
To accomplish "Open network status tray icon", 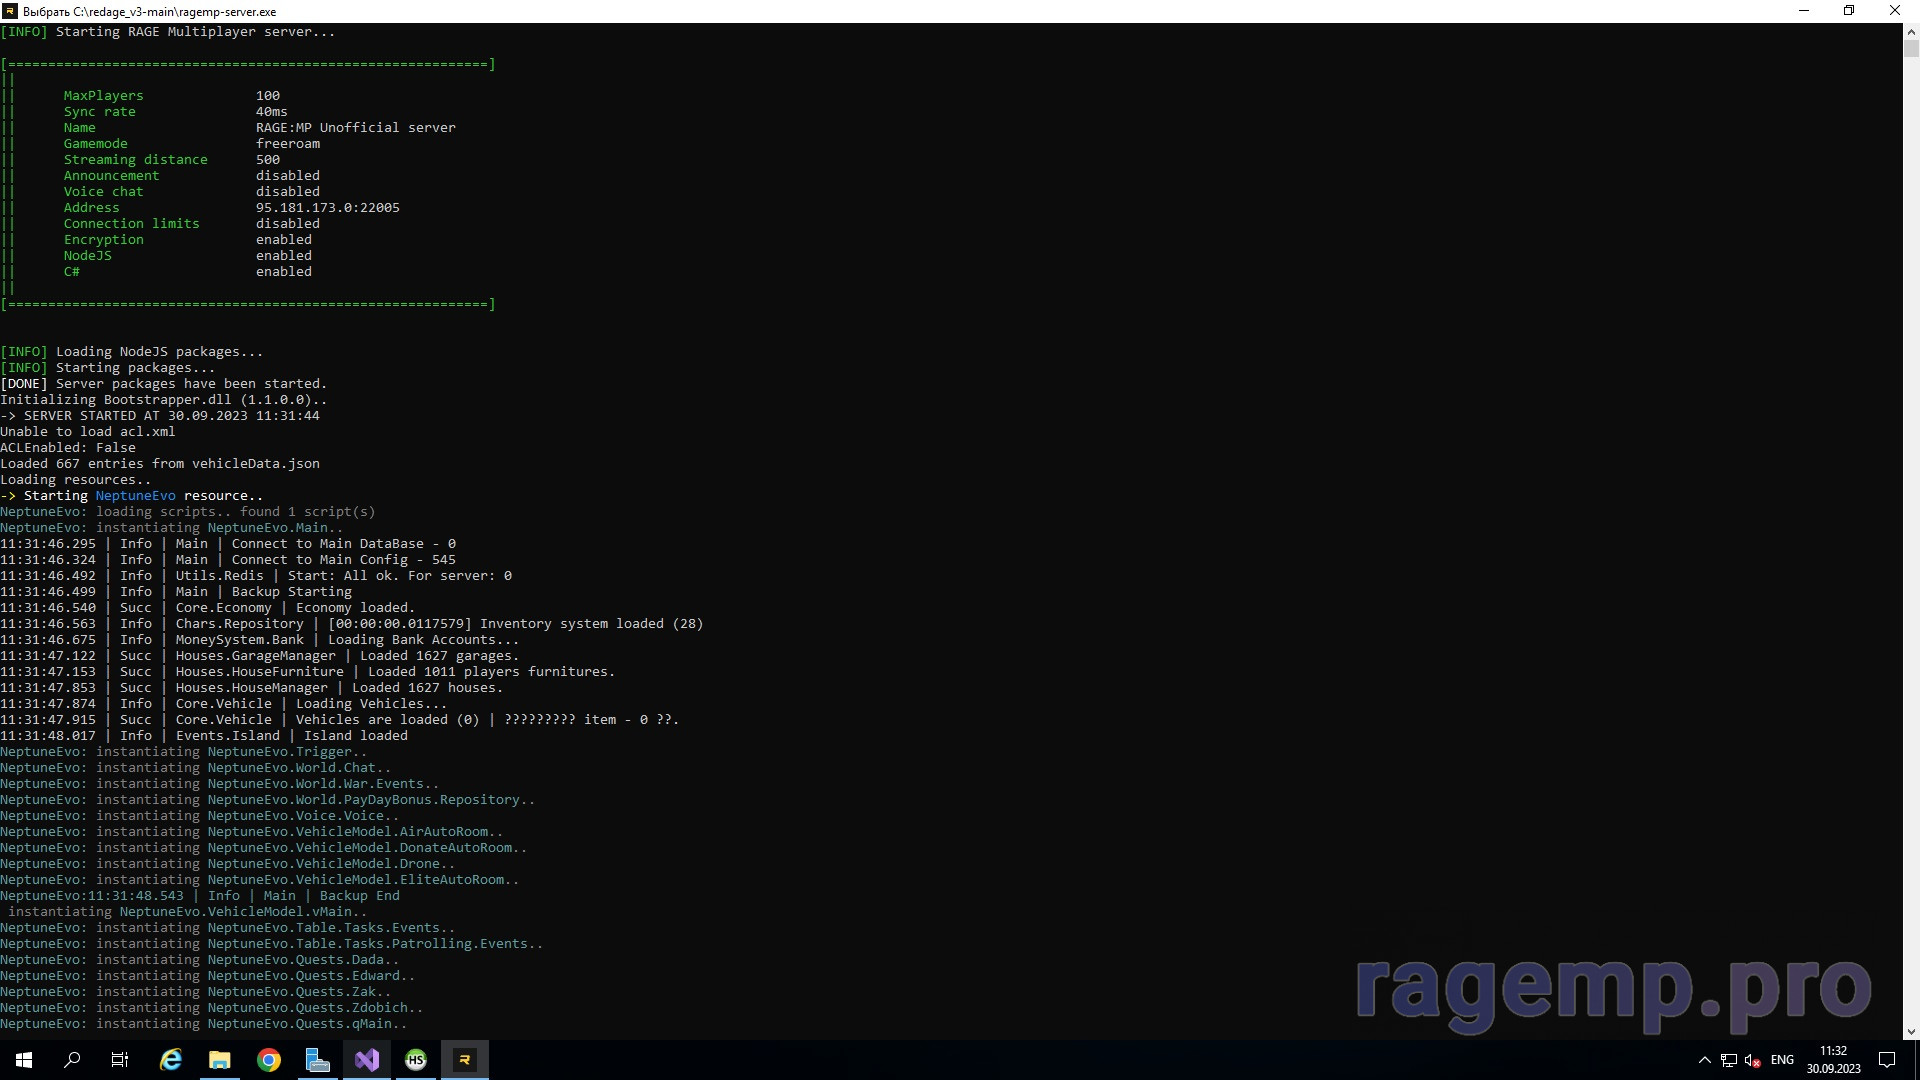I will (1729, 1060).
